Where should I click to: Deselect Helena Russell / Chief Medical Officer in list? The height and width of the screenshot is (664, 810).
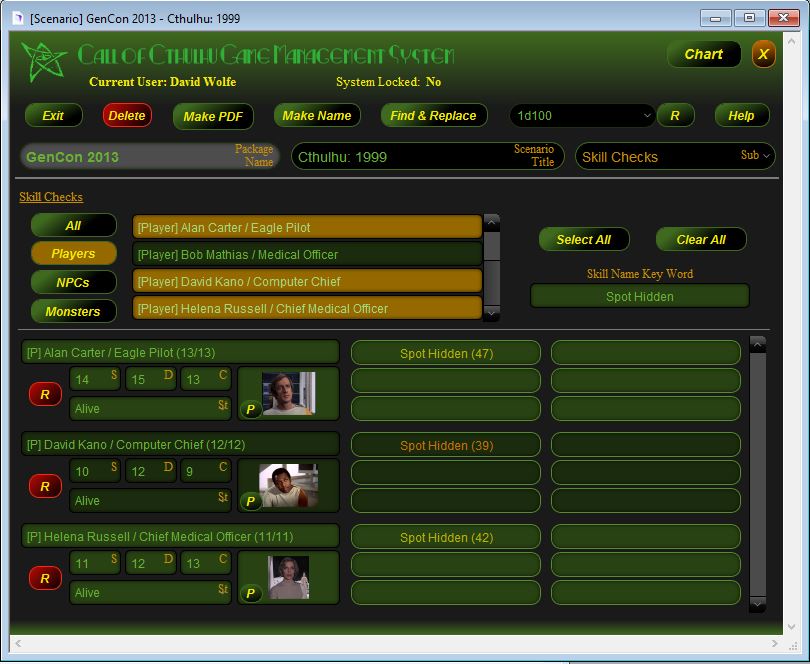click(x=307, y=308)
